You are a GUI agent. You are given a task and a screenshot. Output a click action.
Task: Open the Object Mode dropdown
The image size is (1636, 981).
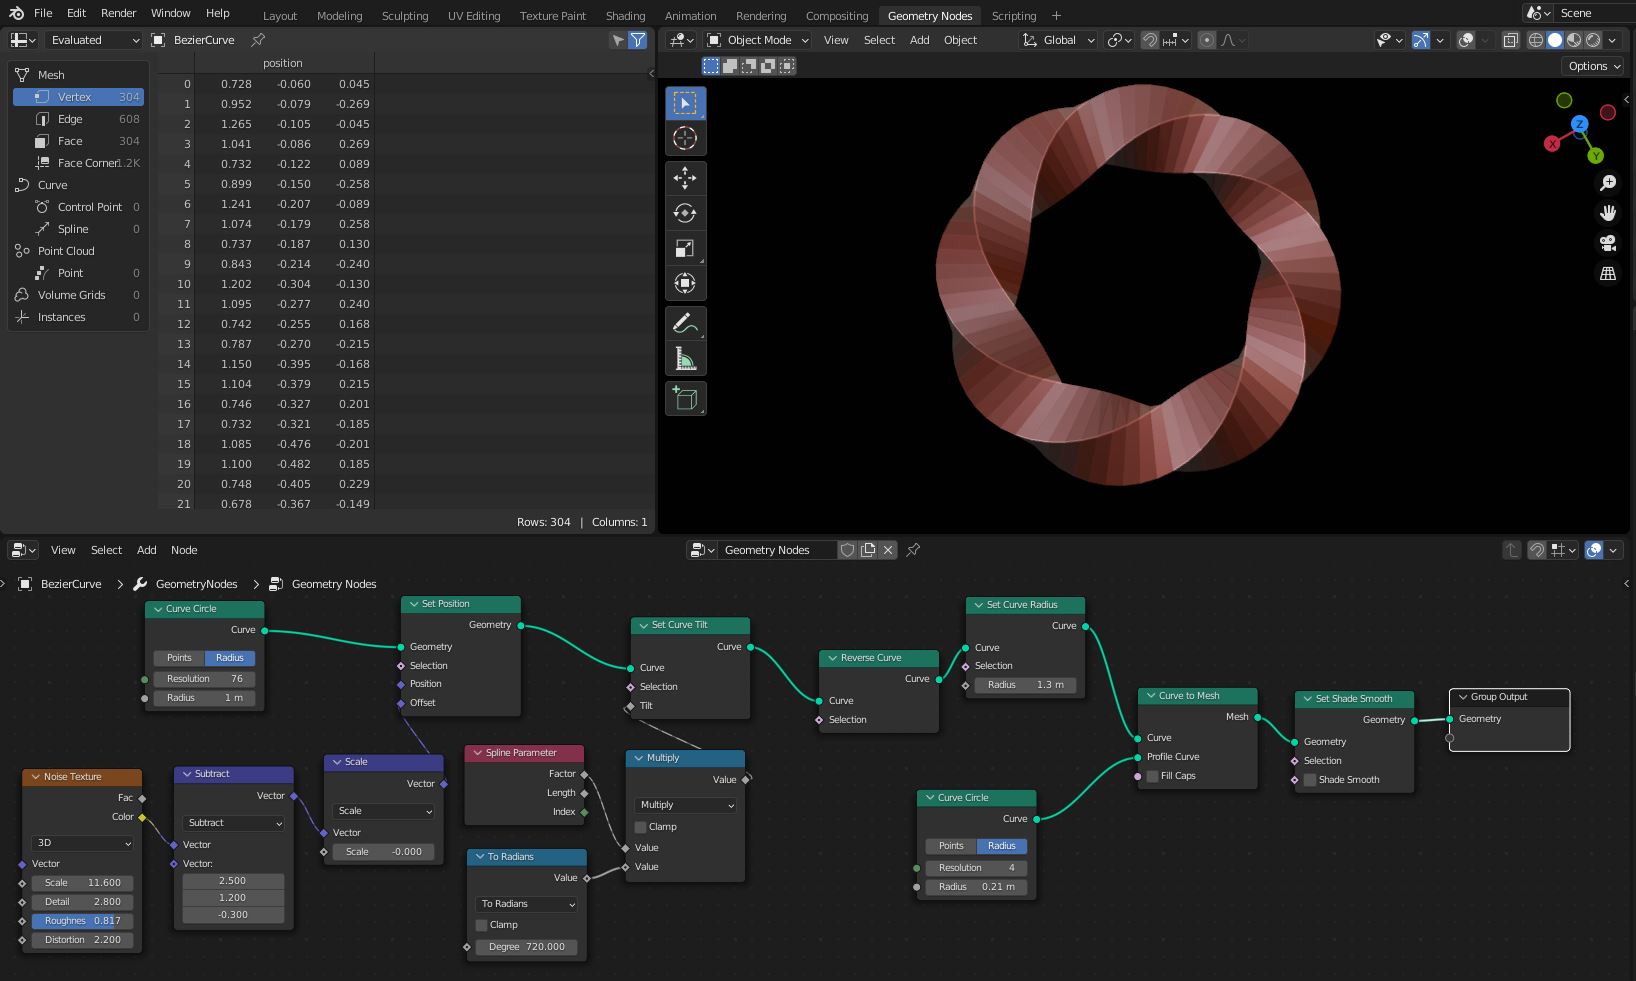pos(758,40)
